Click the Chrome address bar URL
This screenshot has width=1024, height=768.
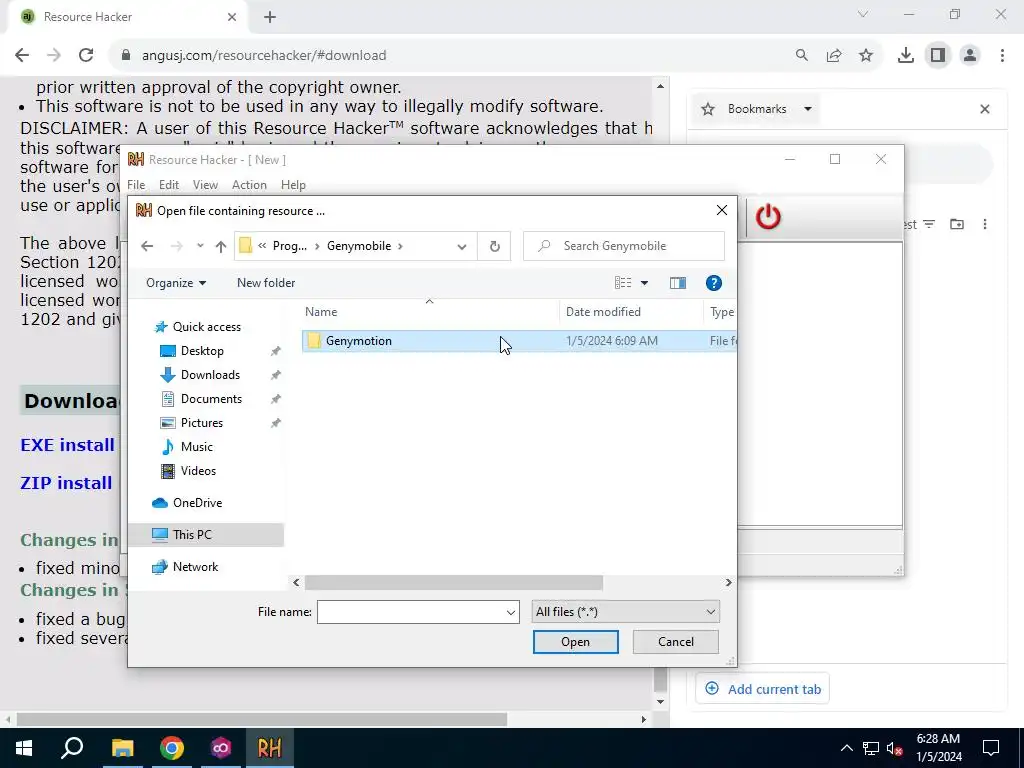pyautogui.click(x=264, y=56)
